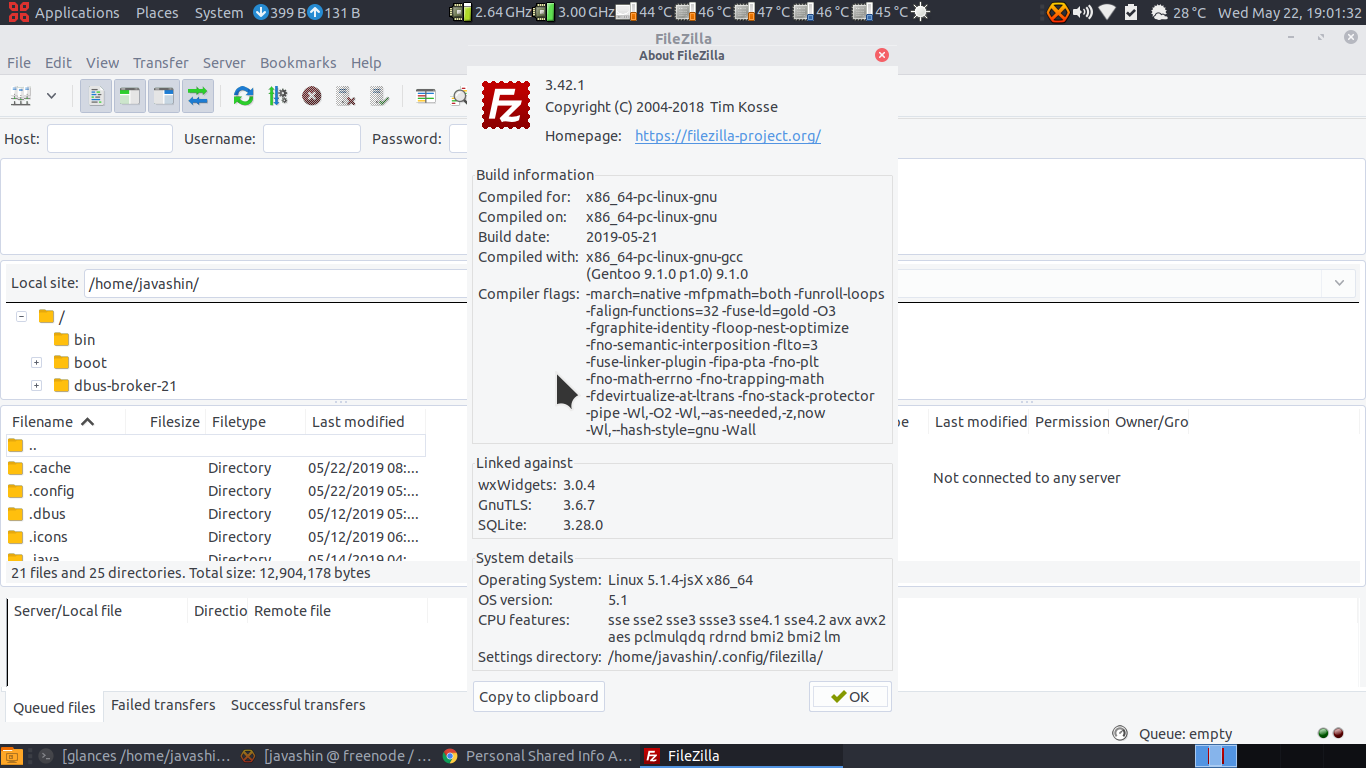Sort local files by Filetype column
This screenshot has height=768, width=1366.
coord(255,422)
